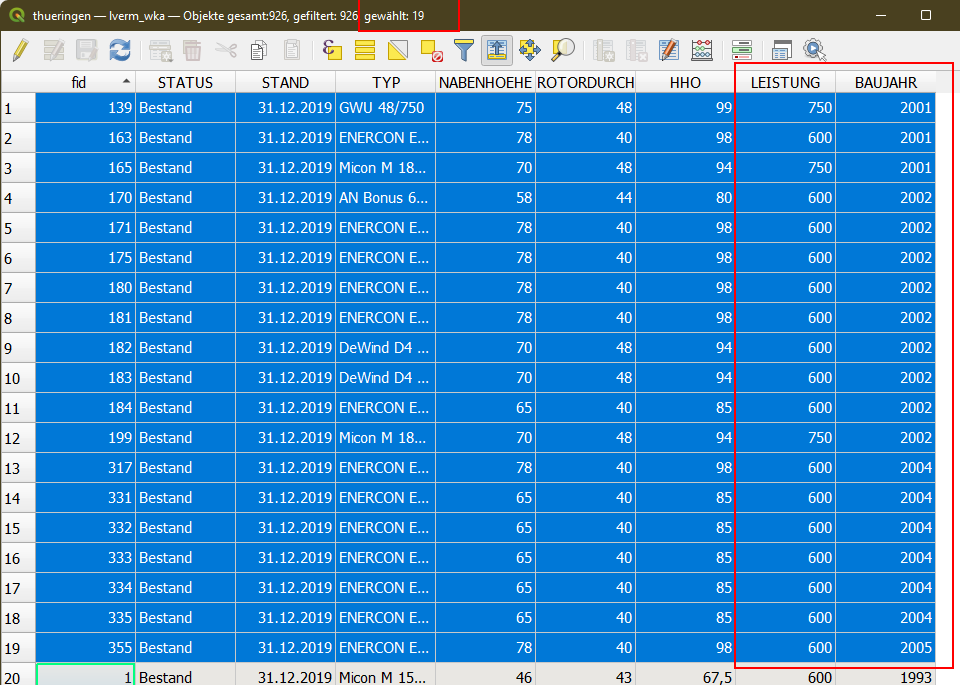Select row 12 via its row number header
This screenshot has height=685, width=960.
[18, 438]
